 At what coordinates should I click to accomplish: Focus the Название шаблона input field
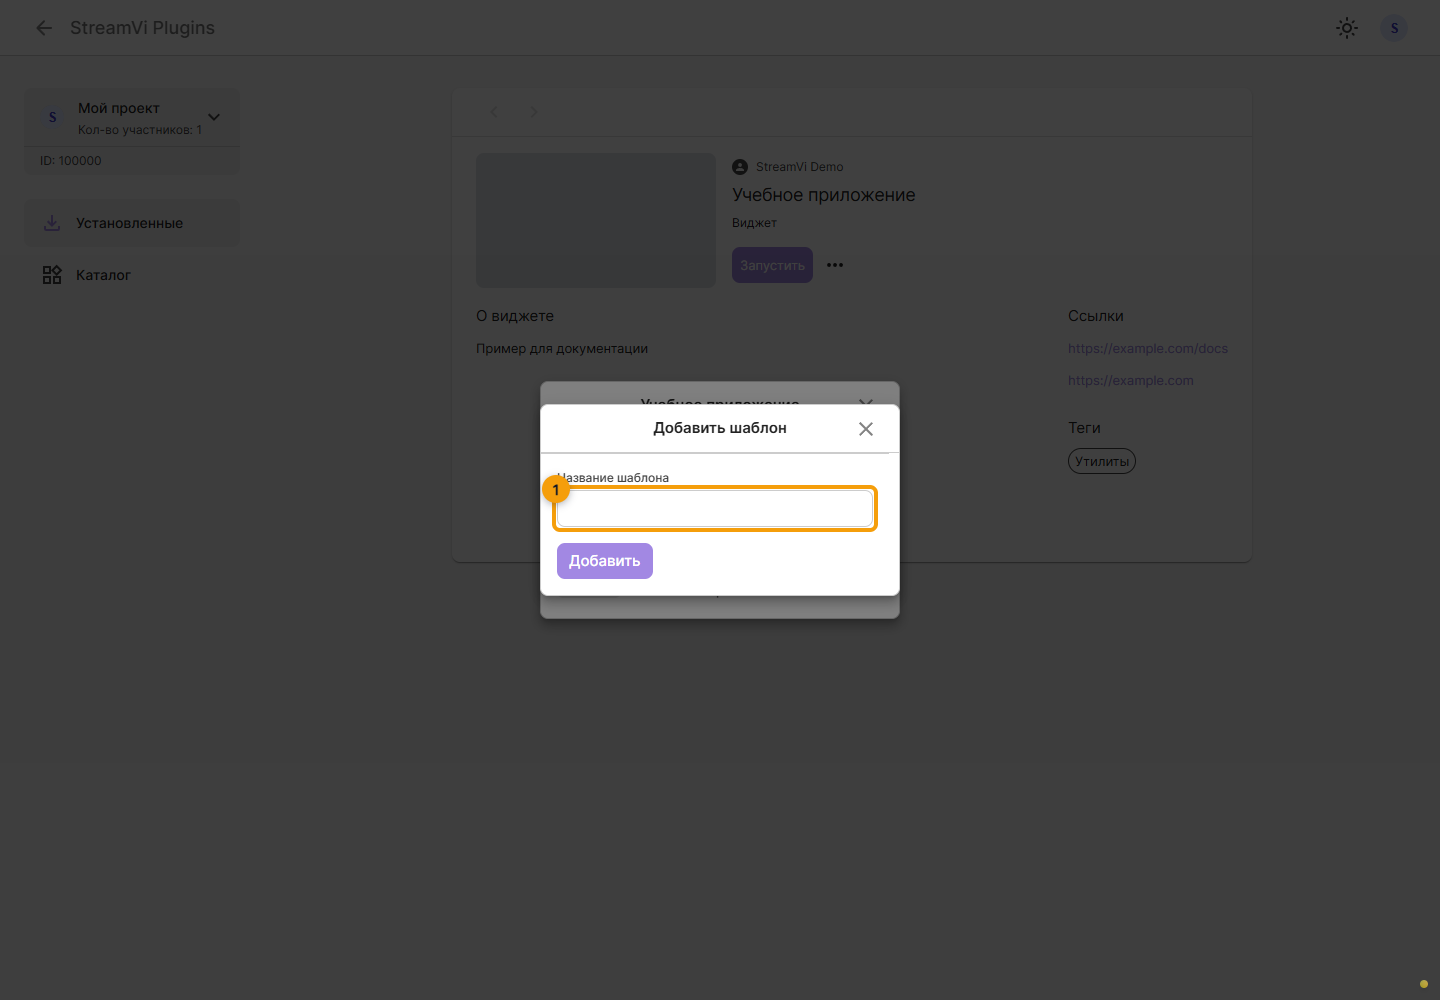pyautogui.click(x=715, y=508)
